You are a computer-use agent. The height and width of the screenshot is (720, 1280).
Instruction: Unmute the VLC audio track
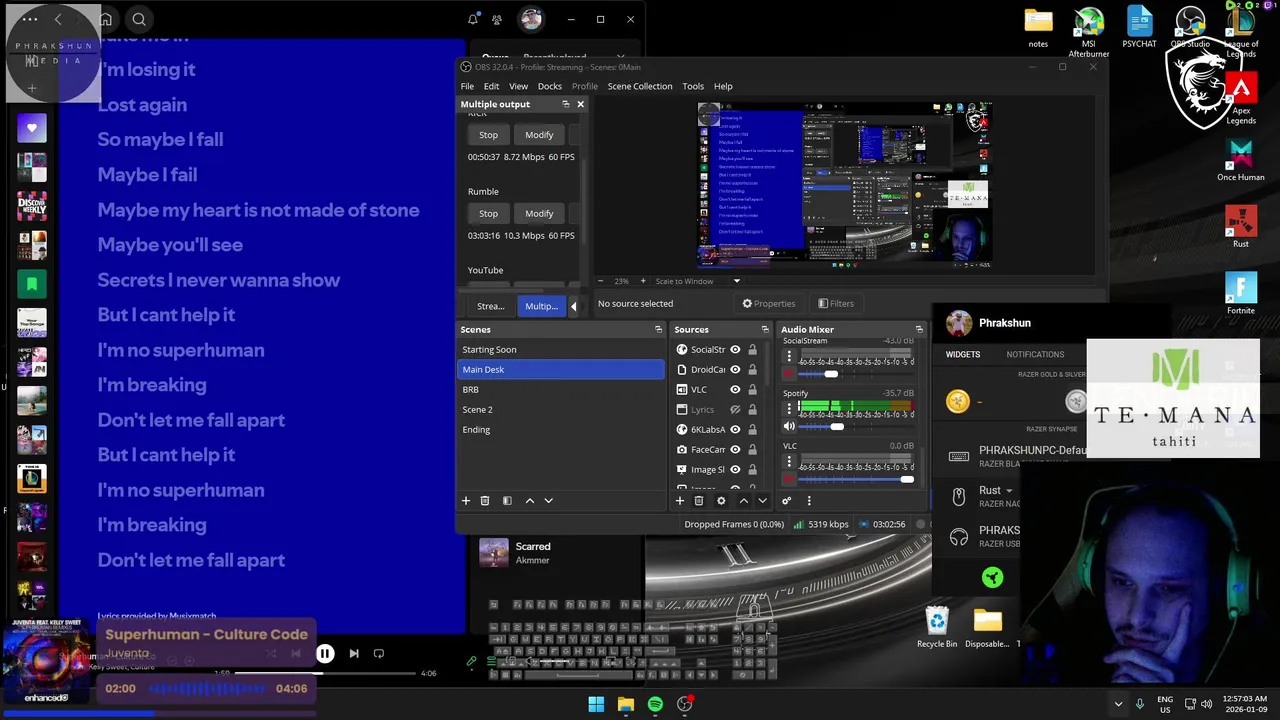[x=789, y=480]
